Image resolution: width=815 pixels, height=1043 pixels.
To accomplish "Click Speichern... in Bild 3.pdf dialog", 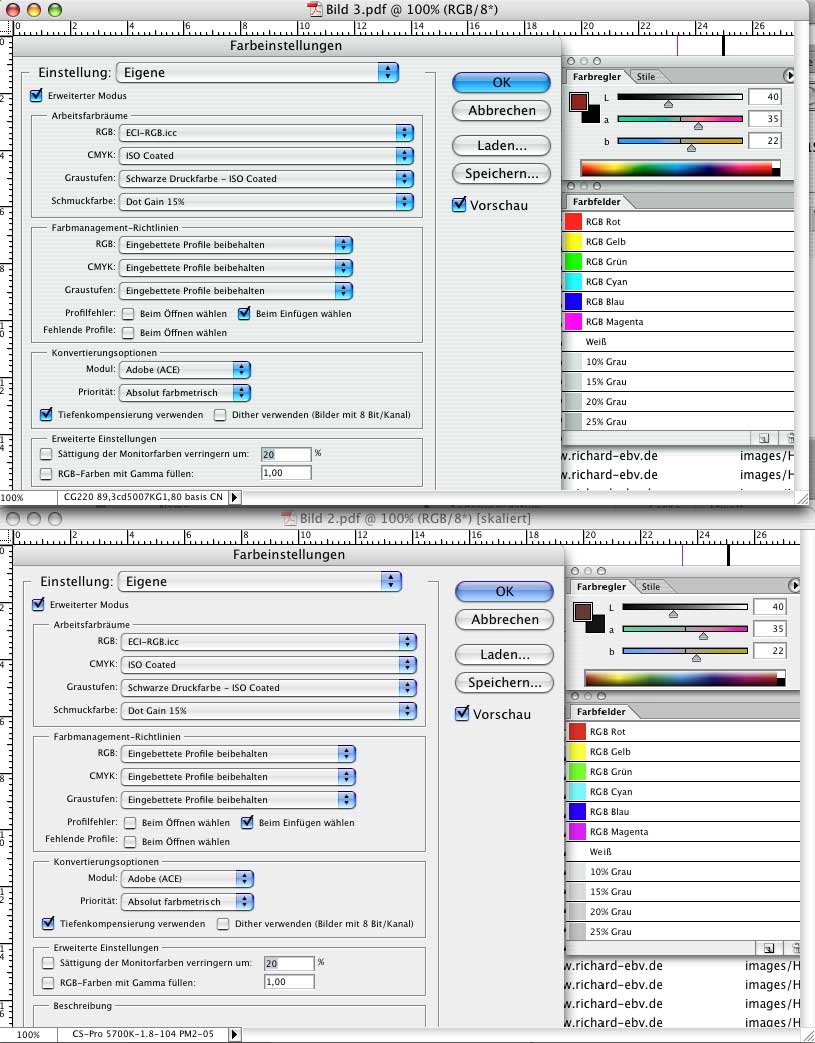I will pos(502,174).
